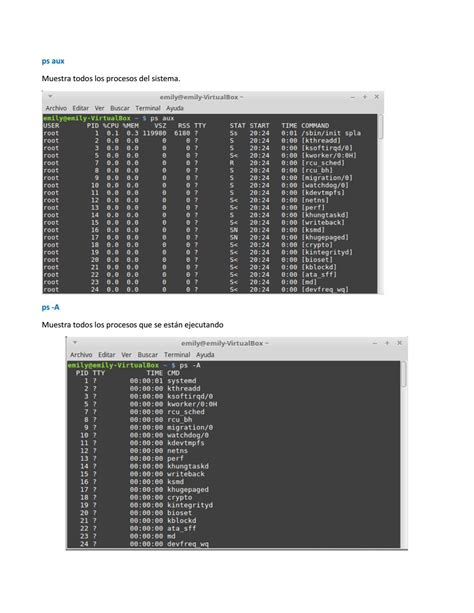
Task: Click 'kblockd' in ps -A output
Action: pyautogui.click(x=182, y=520)
